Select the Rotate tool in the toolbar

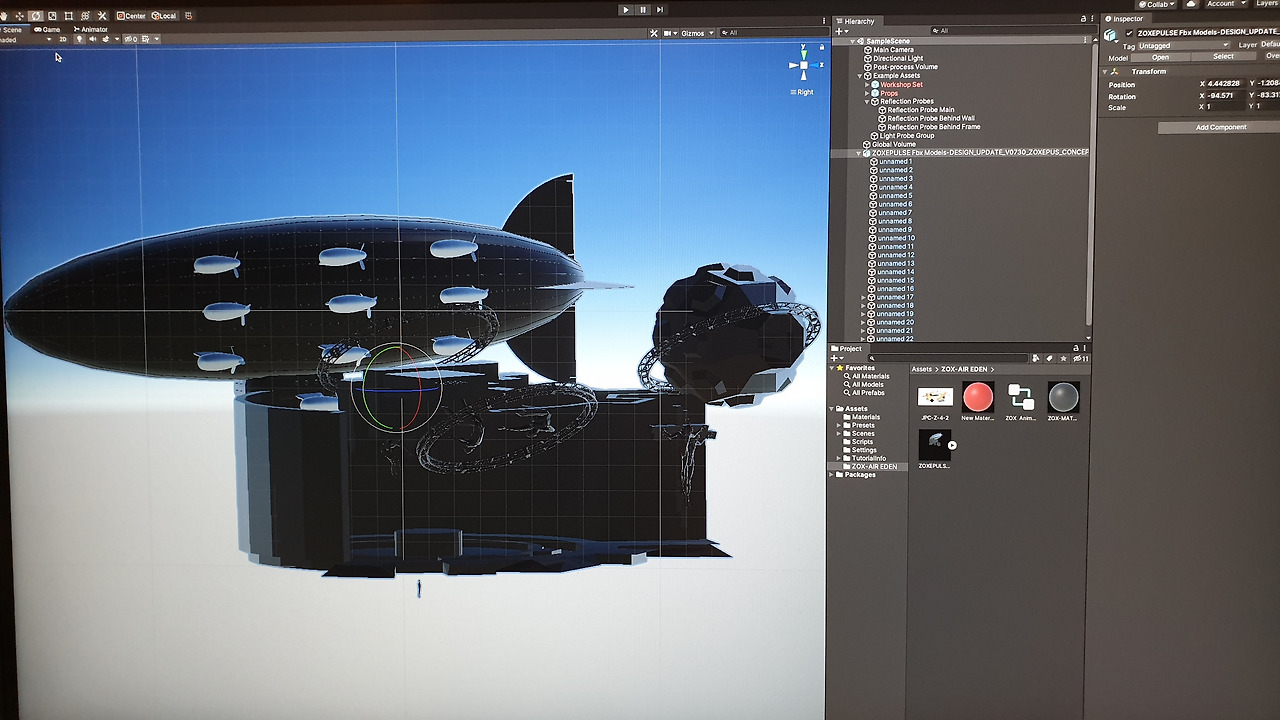coord(36,16)
